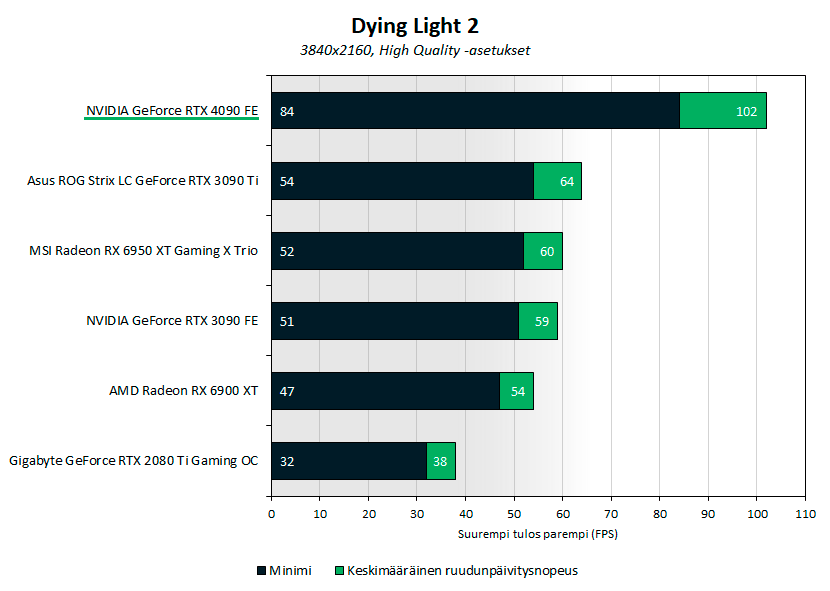Click the average value 60 in the RX 6950 XT bar
The width and height of the screenshot is (830, 591).
point(547,252)
